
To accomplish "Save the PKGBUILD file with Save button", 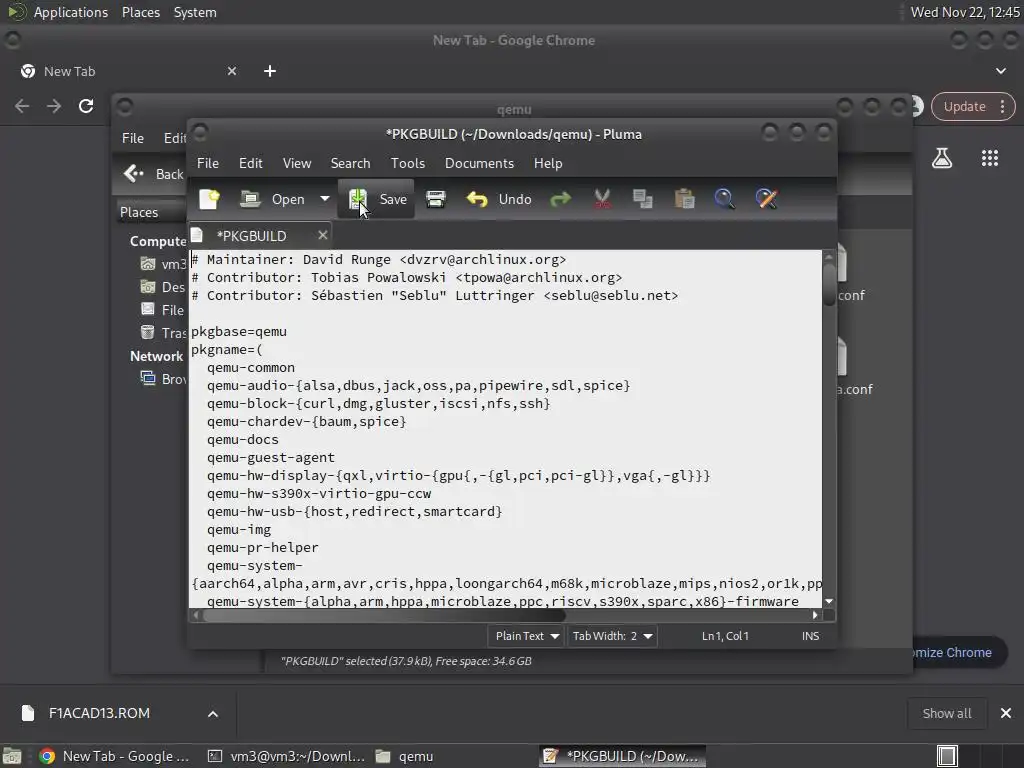I will click(x=377, y=199).
